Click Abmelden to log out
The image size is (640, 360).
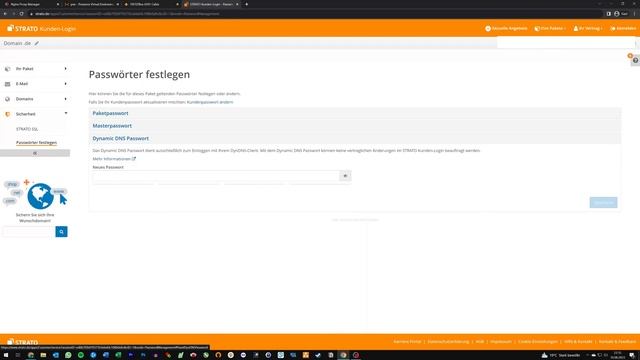point(623,29)
